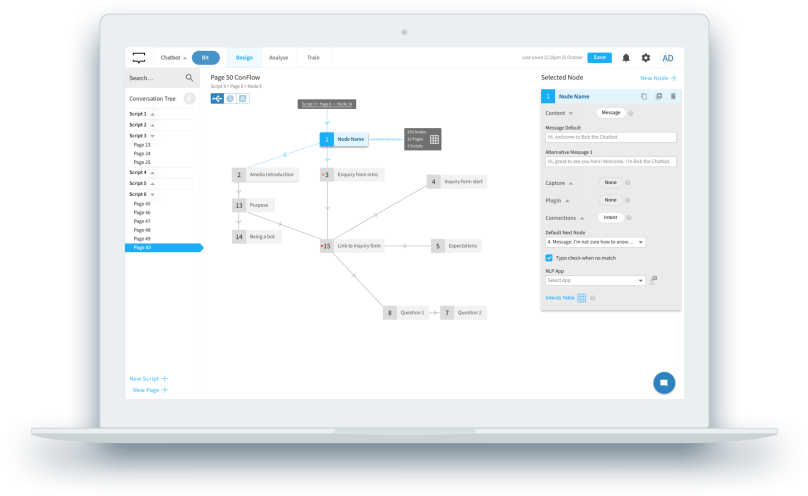Click the Message Default input field
This screenshot has height=496, width=808.
pos(610,138)
